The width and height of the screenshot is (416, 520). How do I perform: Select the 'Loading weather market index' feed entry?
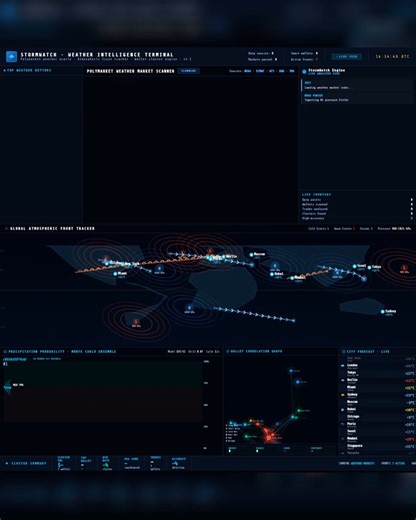click(357, 85)
